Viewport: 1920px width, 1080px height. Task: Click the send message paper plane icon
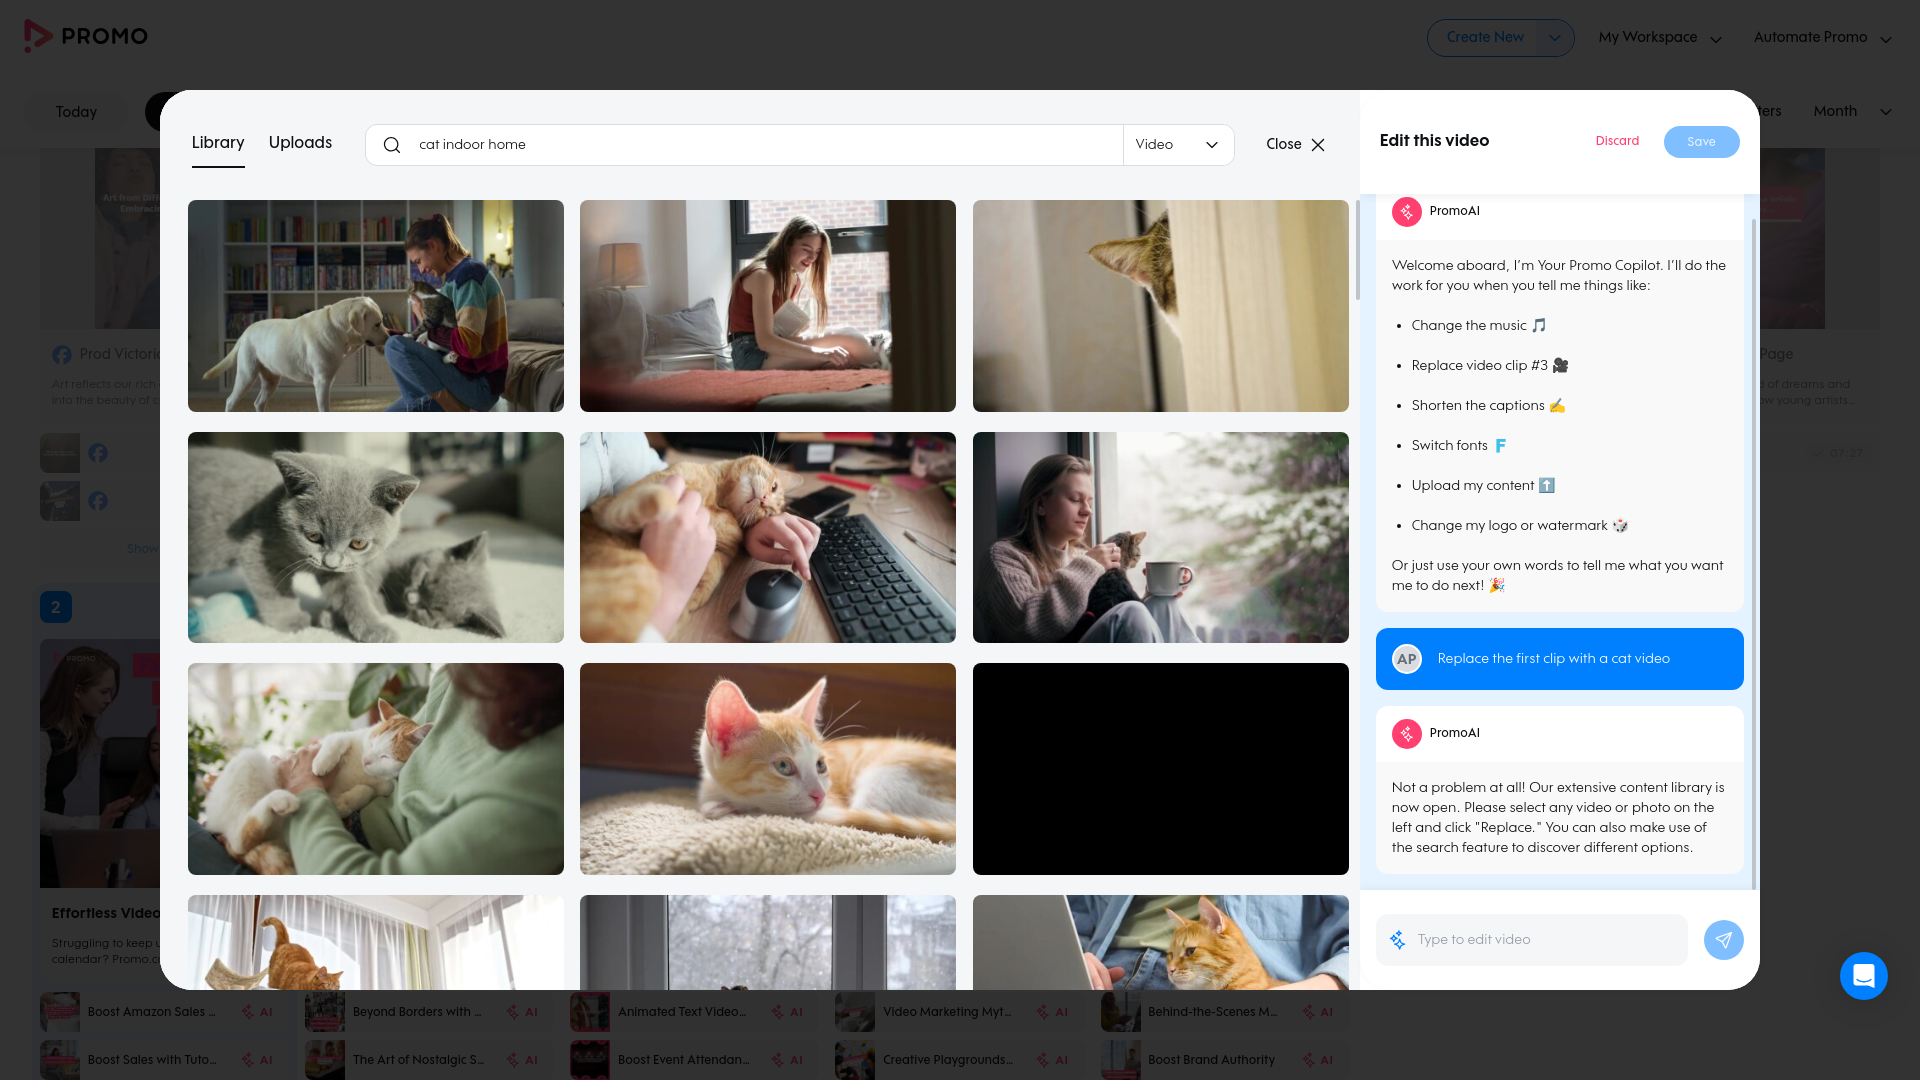[x=1723, y=940]
